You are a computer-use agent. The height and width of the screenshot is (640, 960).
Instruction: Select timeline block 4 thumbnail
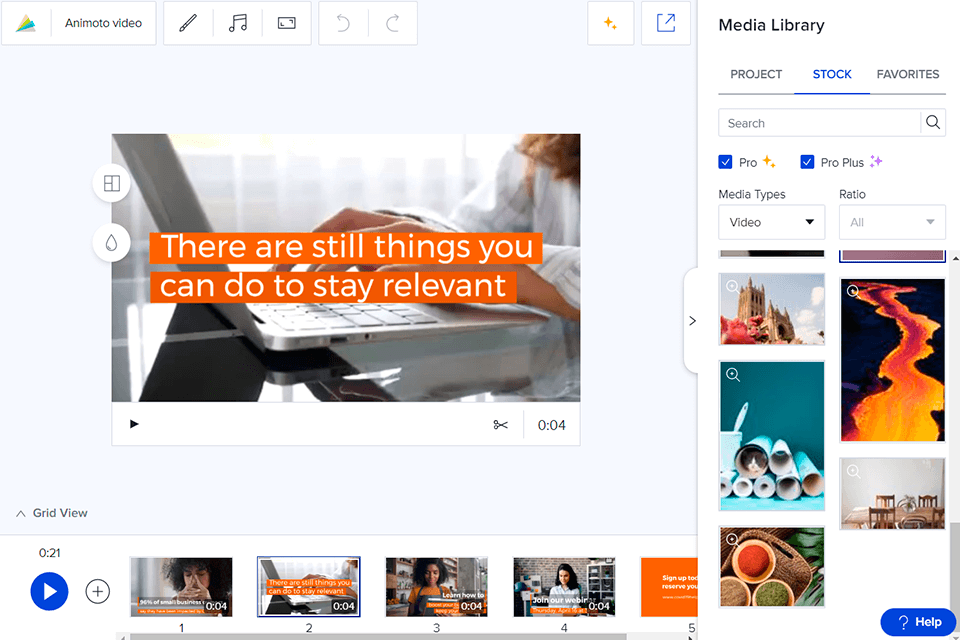pos(564,587)
